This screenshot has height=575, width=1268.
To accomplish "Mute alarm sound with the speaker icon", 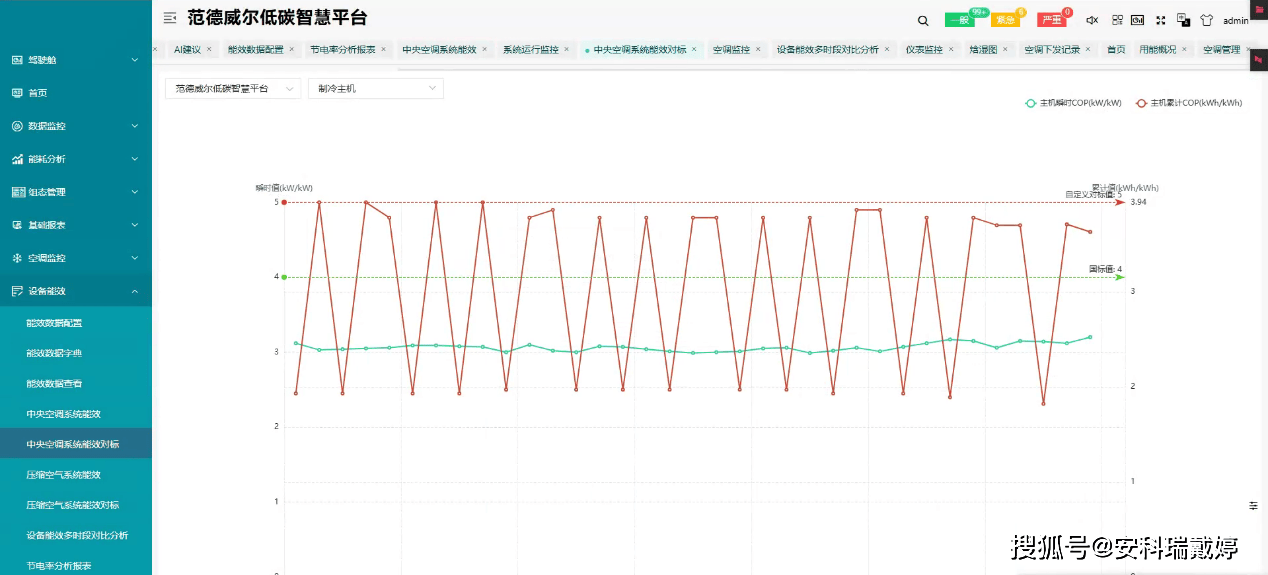I will coord(1092,20).
